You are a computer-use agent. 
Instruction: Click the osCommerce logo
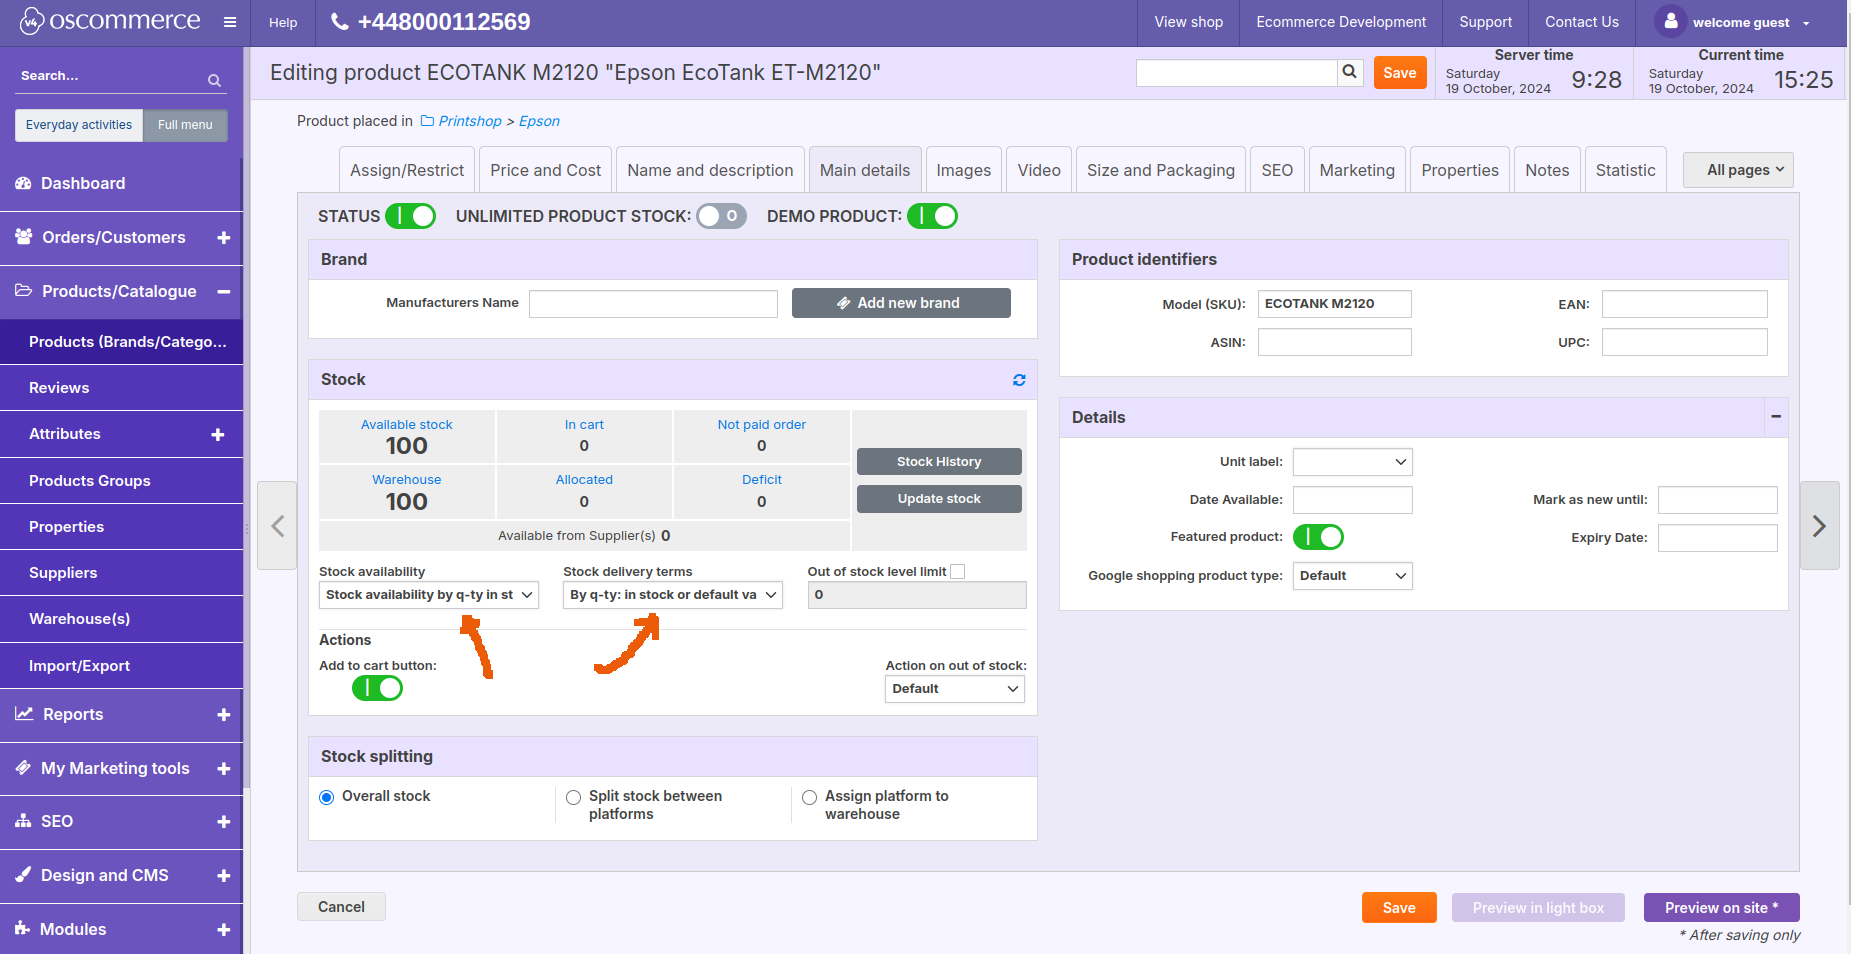click(110, 21)
